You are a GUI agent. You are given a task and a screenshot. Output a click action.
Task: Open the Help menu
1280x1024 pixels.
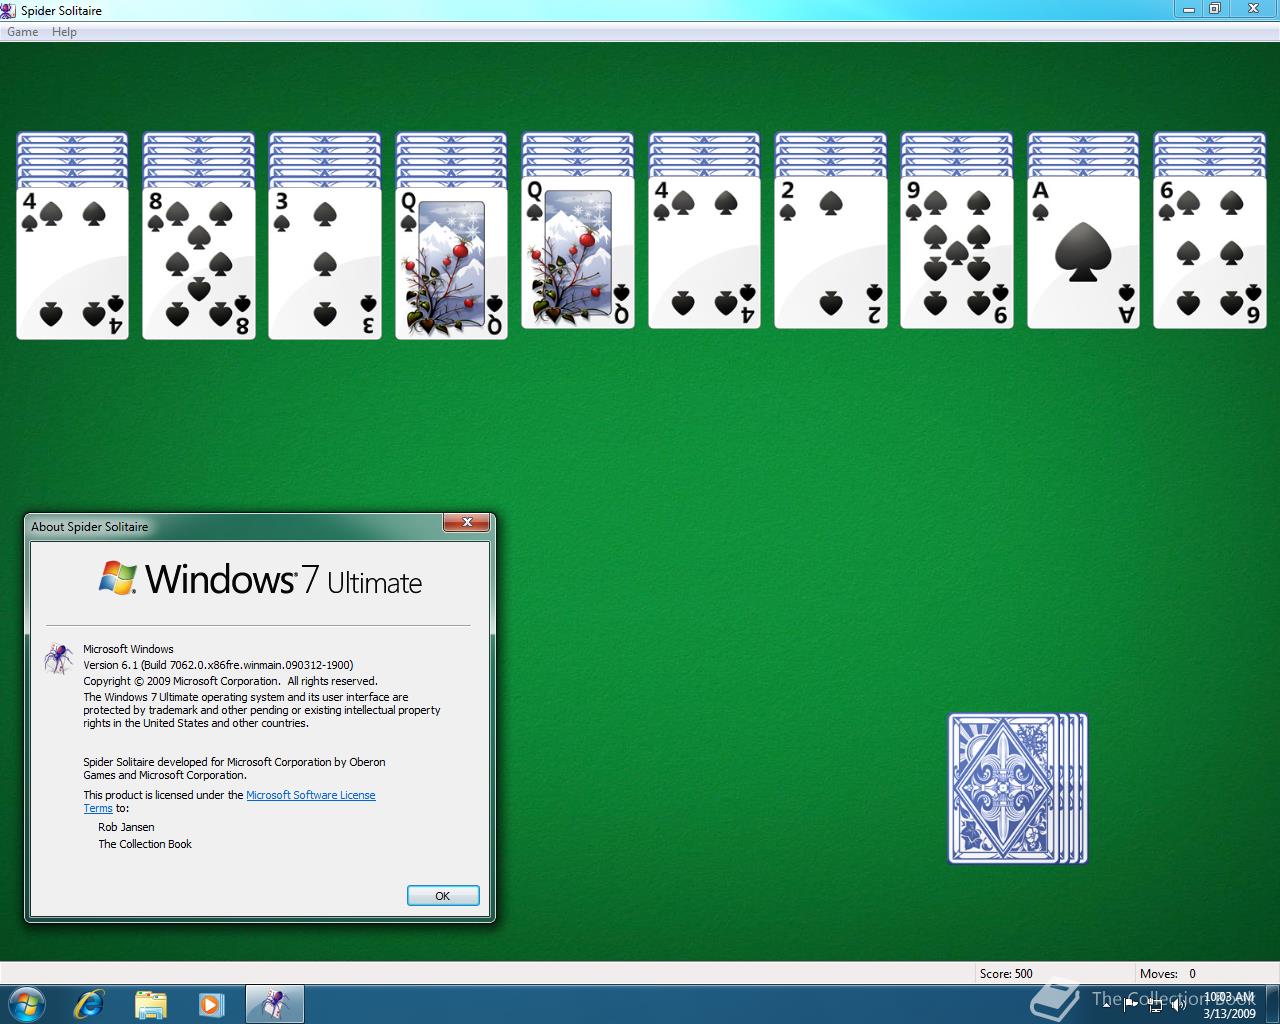click(64, 32)
